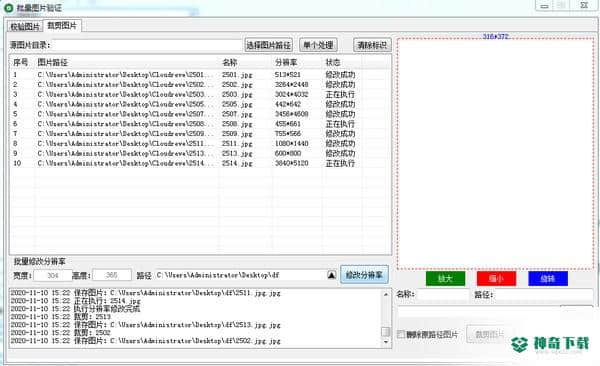Click the batch resolution 路径 path field

click(241, 275)
